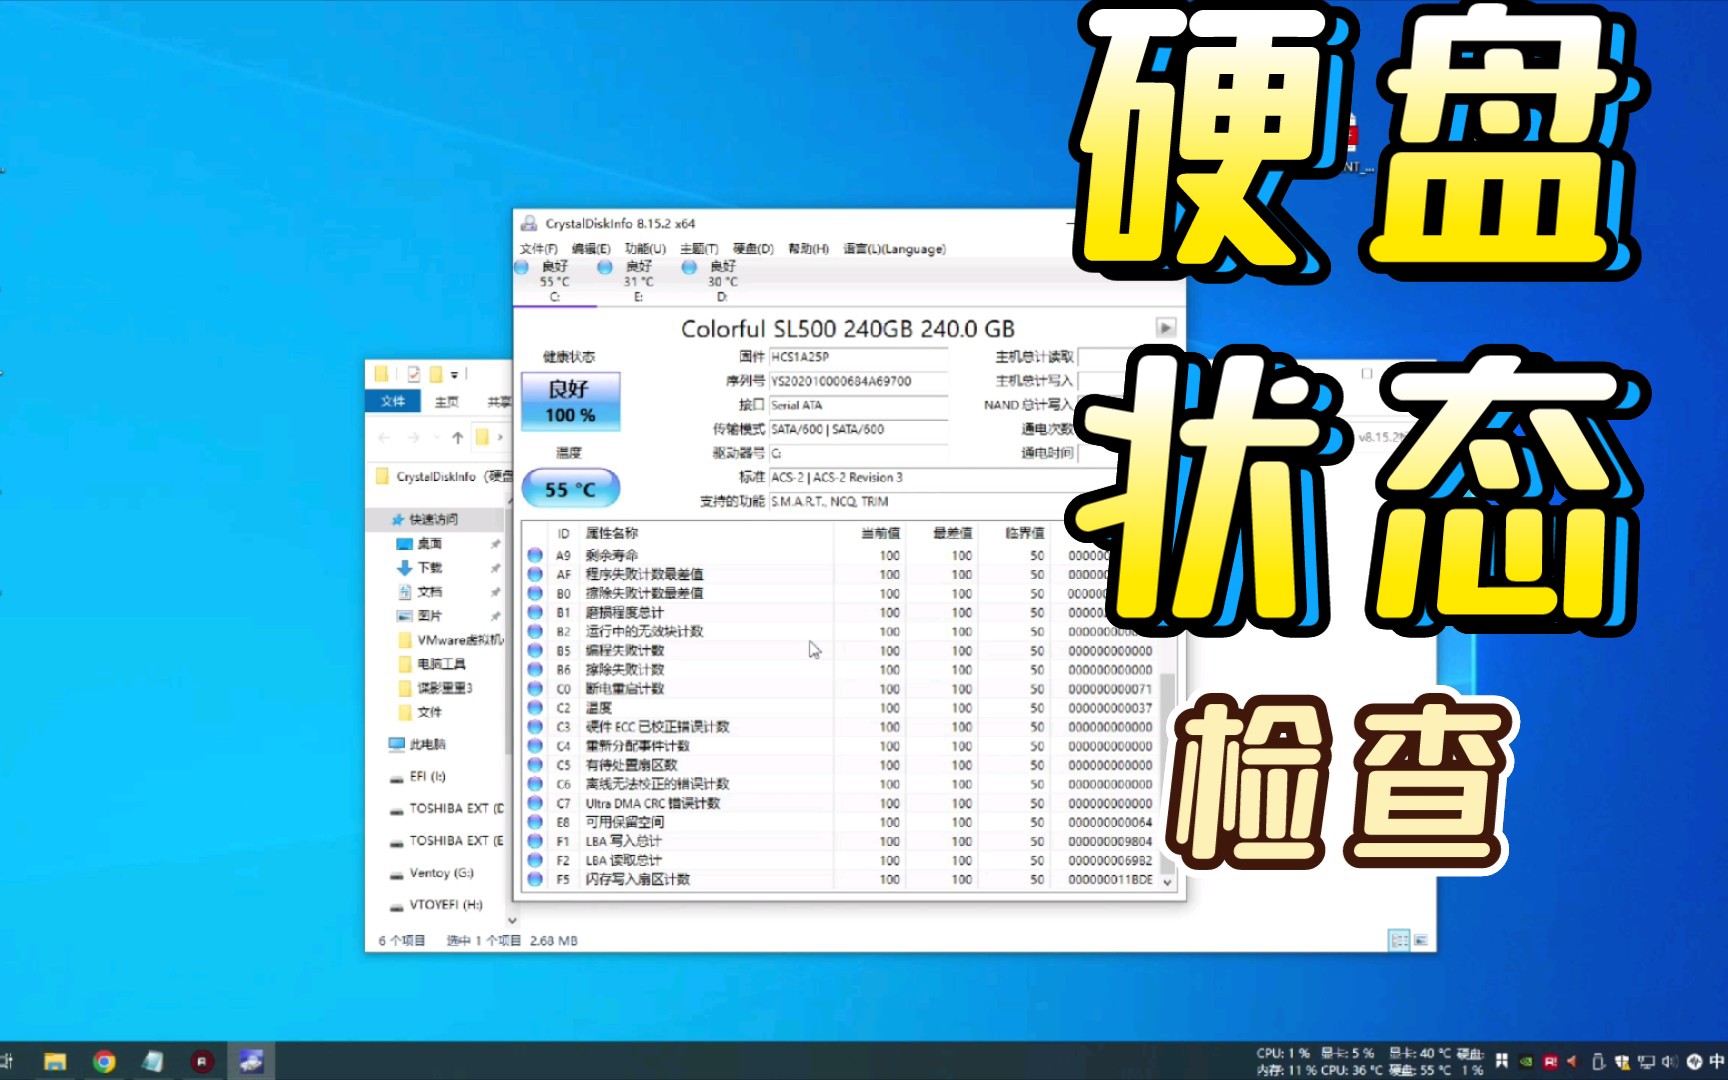Open 桌面 in Explorer sidebar

pyautogui.click(x=429, y=543)
